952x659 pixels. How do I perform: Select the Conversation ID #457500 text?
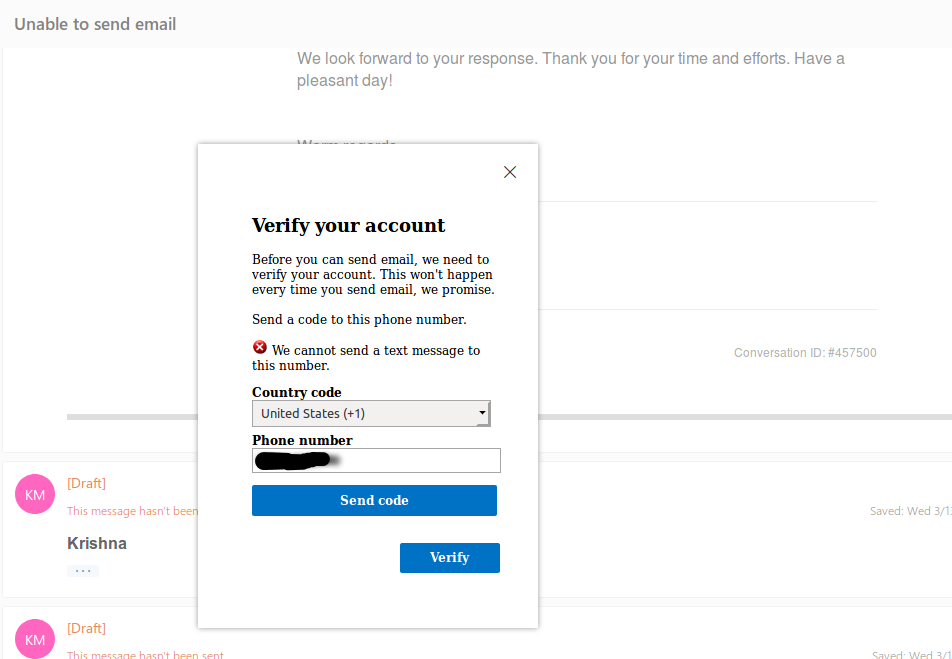pyautogui.click(x=805, y=353)
